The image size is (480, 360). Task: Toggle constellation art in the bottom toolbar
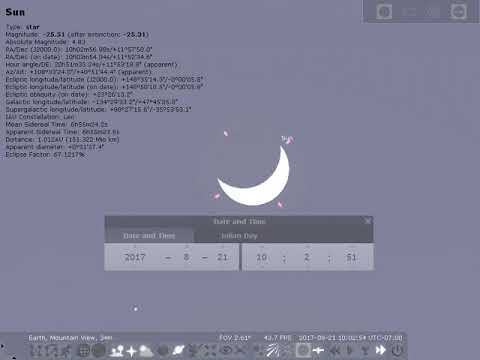tap(67, 350)
